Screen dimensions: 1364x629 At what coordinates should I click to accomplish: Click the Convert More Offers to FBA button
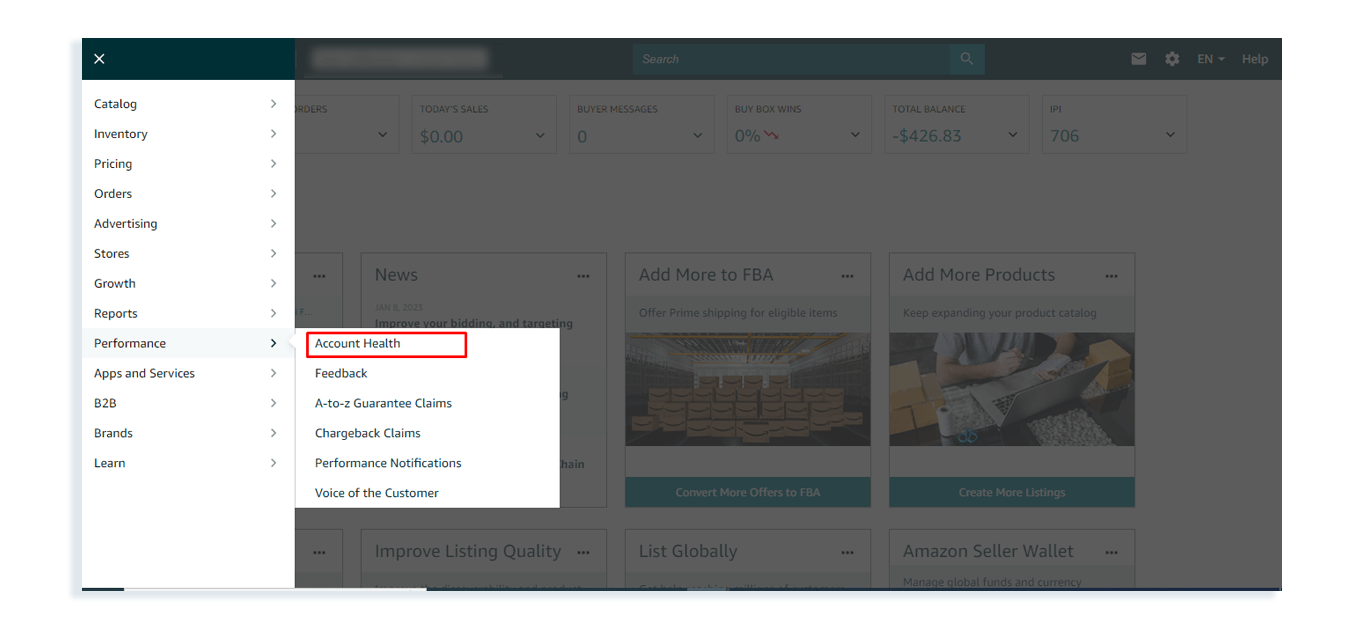click(x=747, y=492)
